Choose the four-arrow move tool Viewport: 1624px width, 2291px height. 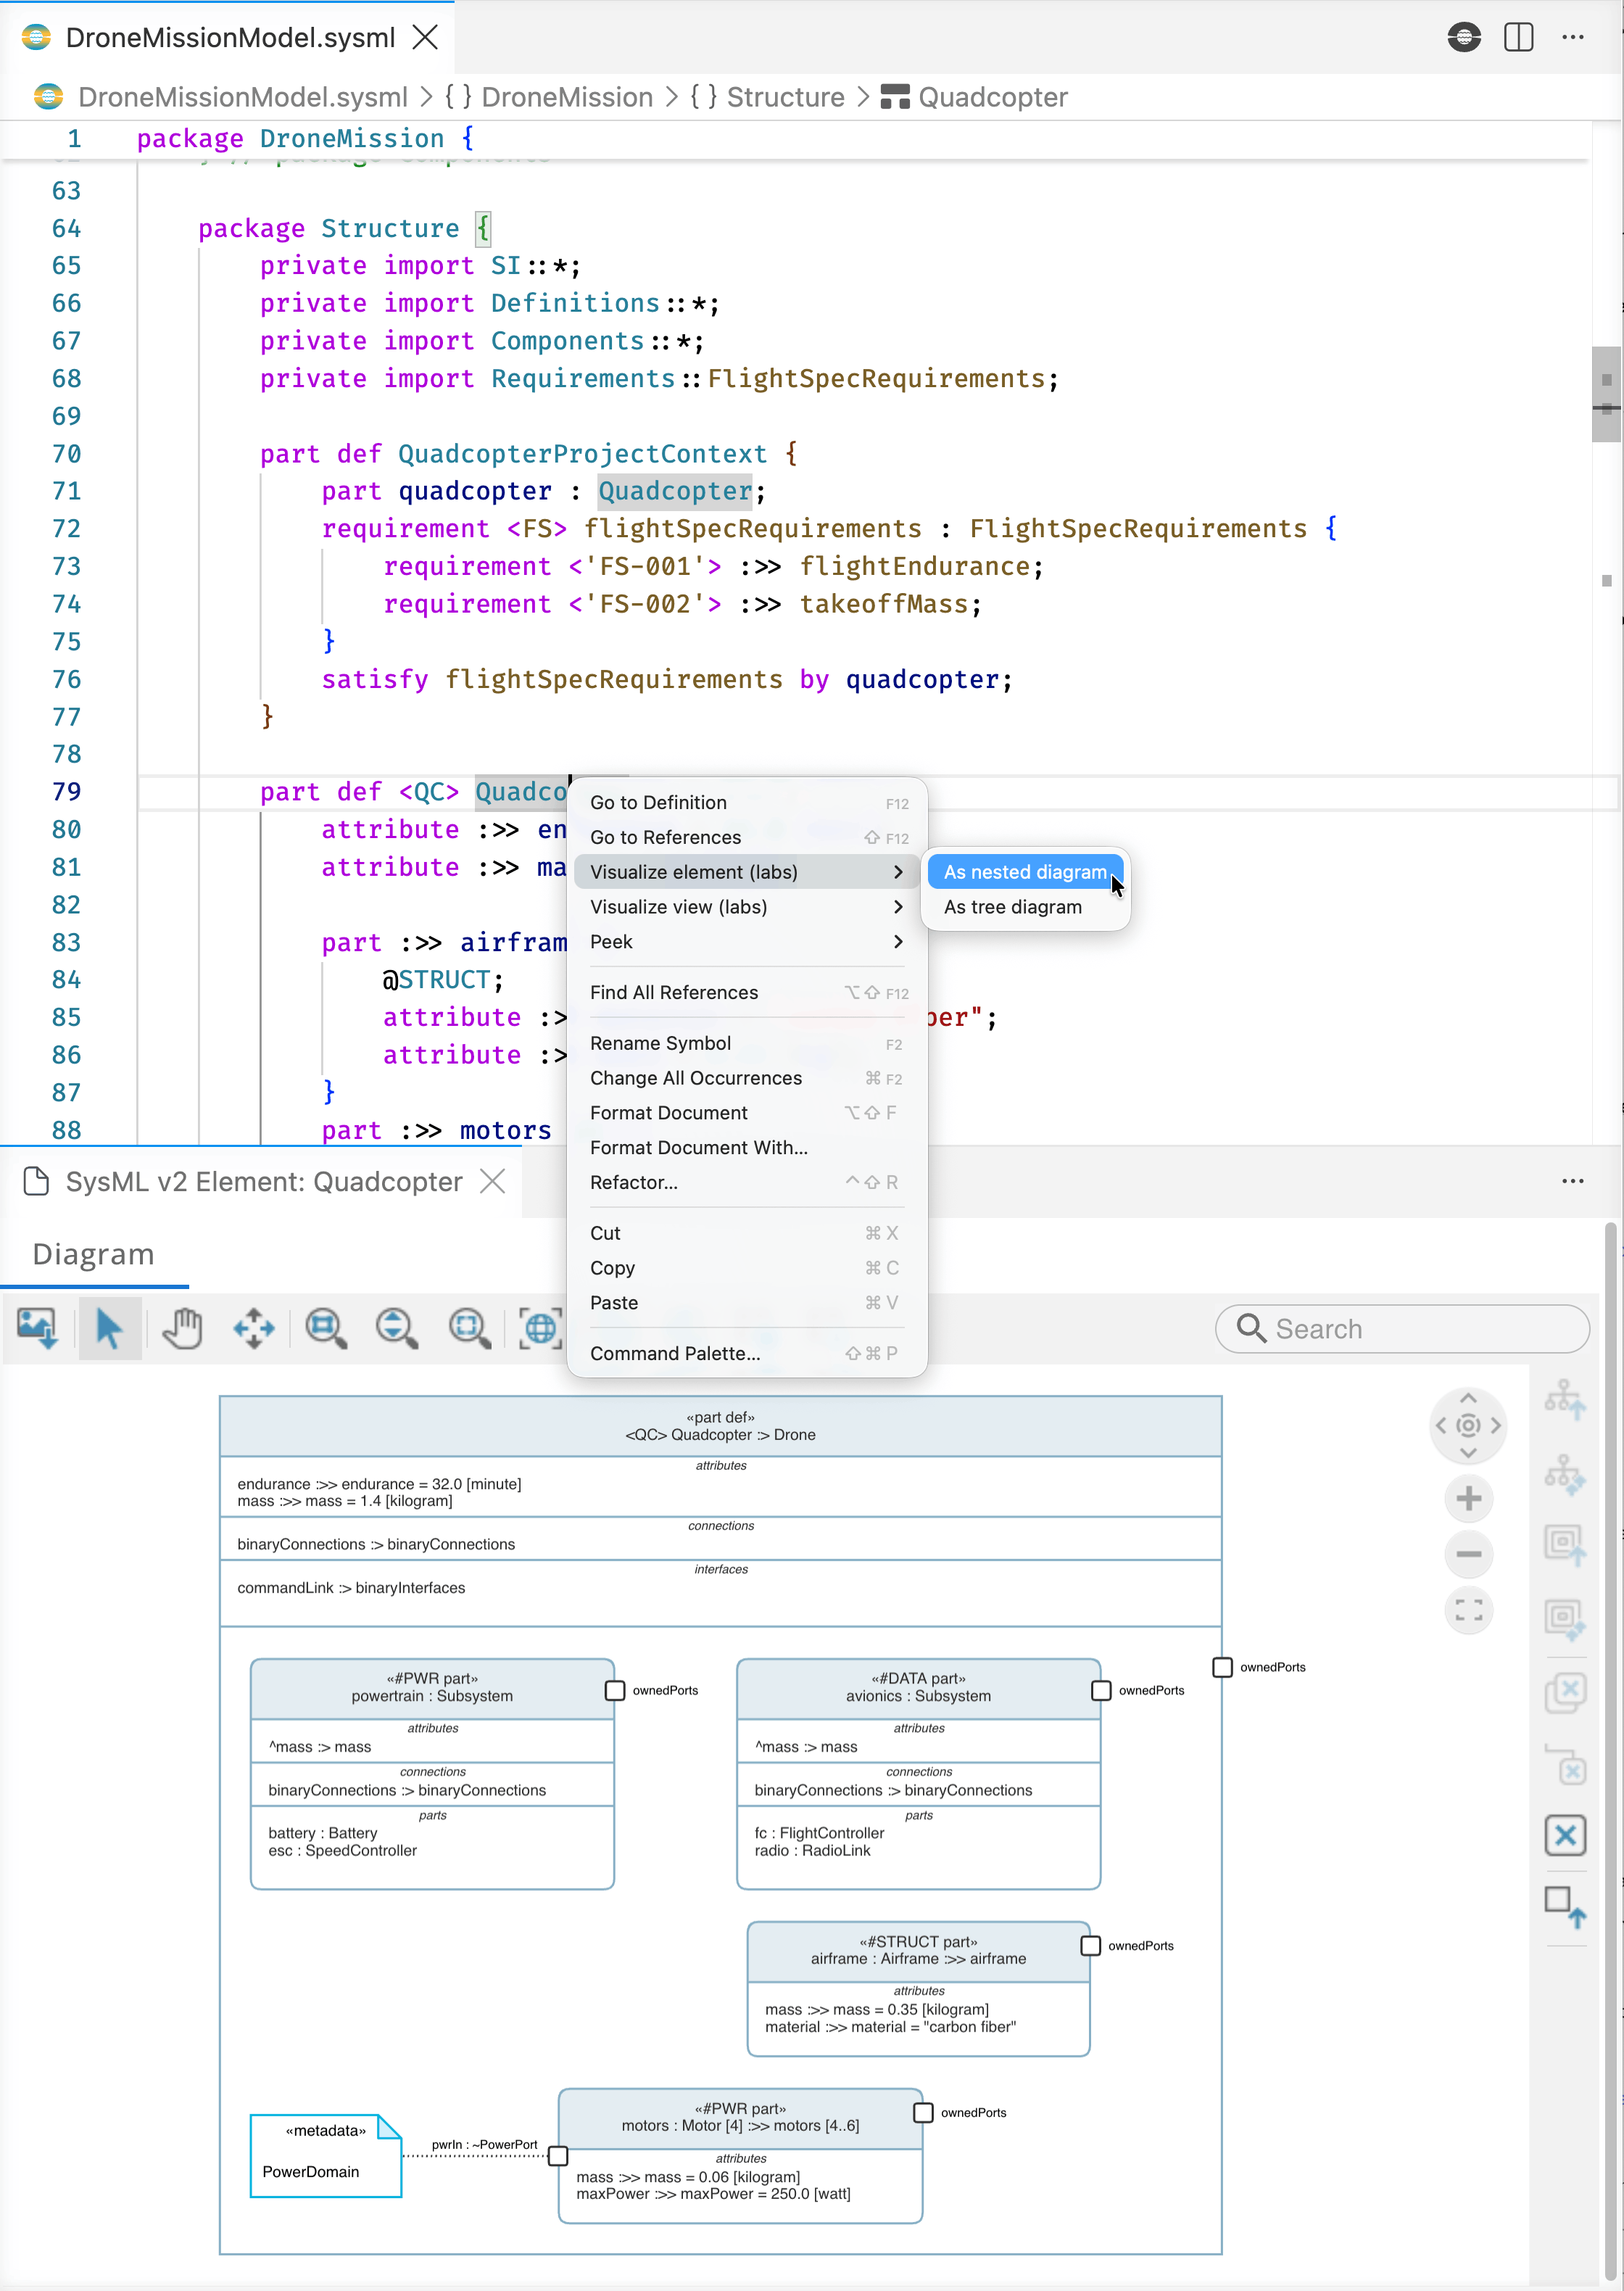click(x=254, y=1328)
